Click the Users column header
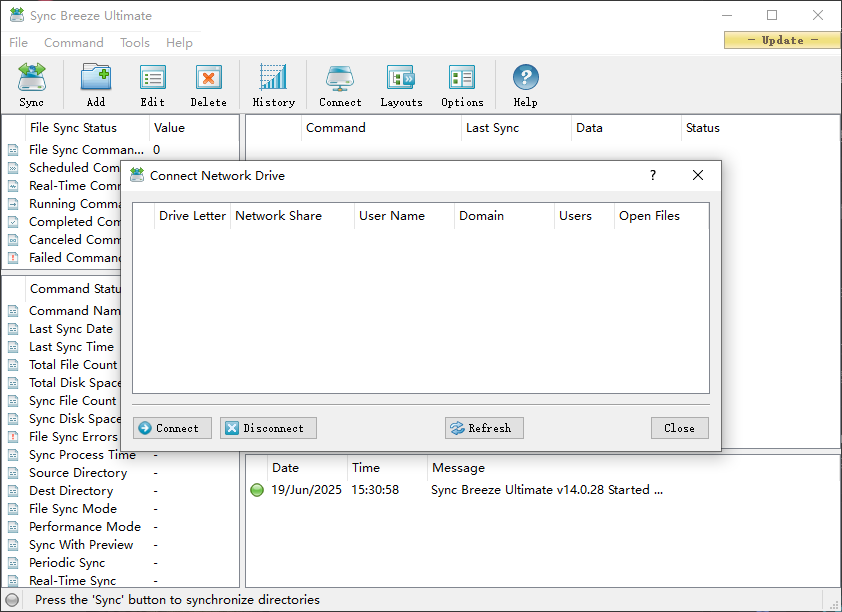The width and height of the screenshot is (842, 612). pyautogui.click(x=584, y=216)
